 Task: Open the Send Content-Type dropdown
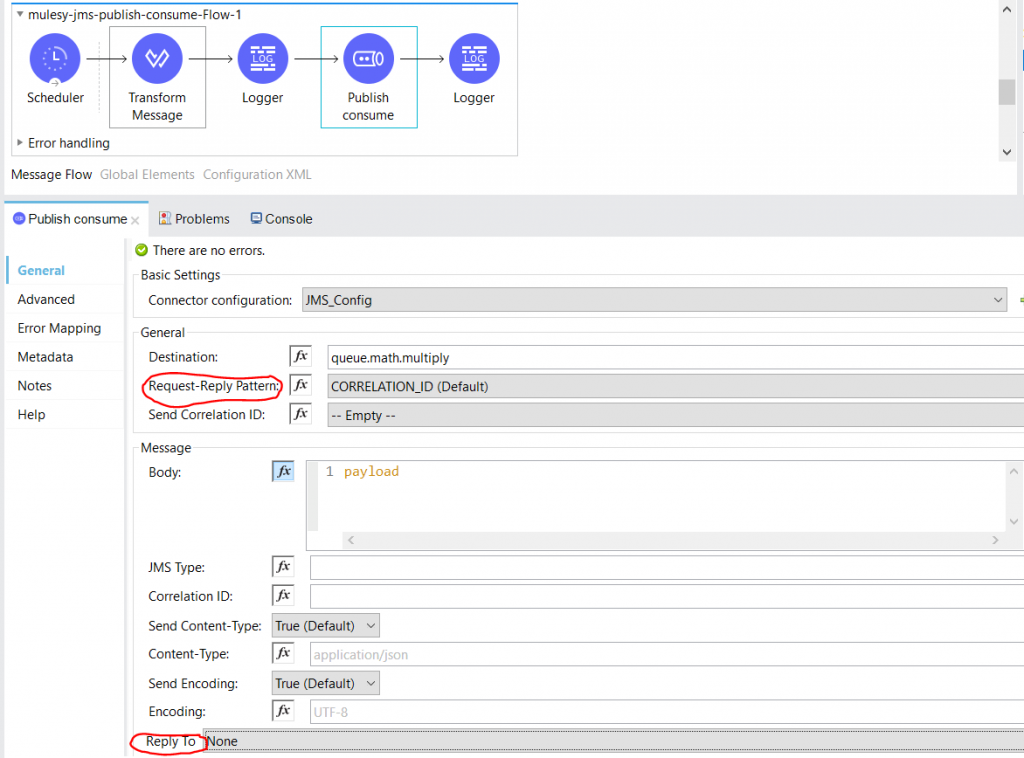coord(324,624)
